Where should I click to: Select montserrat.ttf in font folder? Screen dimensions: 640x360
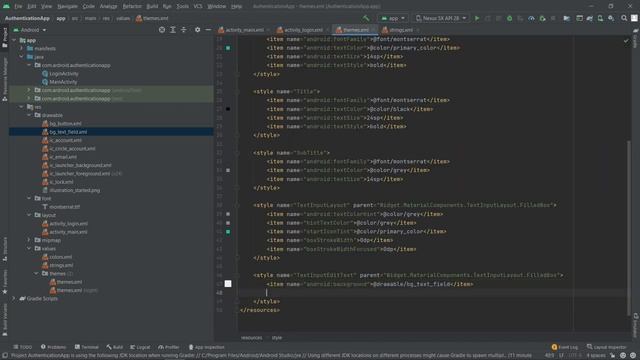click(64, 207)
